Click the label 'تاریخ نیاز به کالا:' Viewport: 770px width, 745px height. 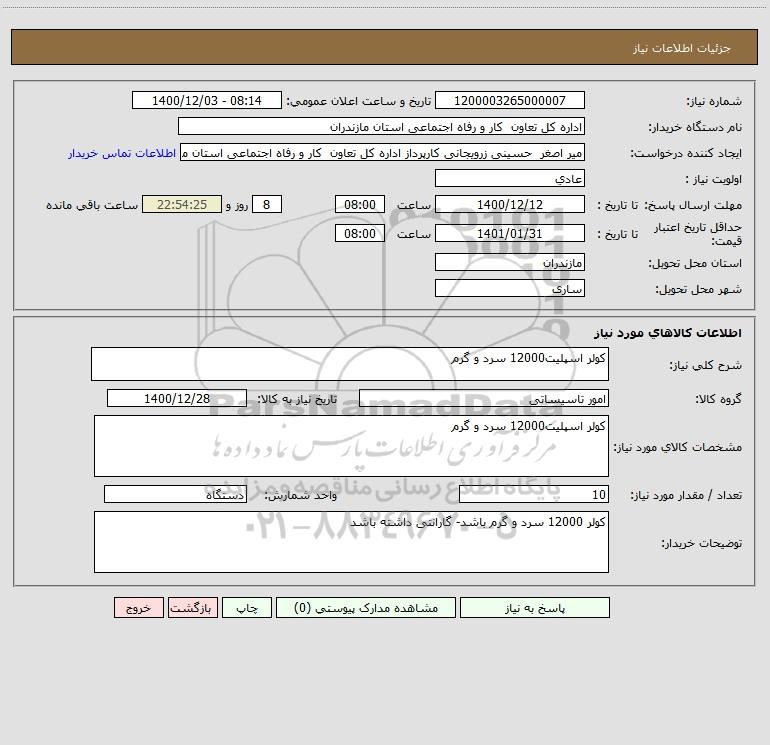click(298, 399)
